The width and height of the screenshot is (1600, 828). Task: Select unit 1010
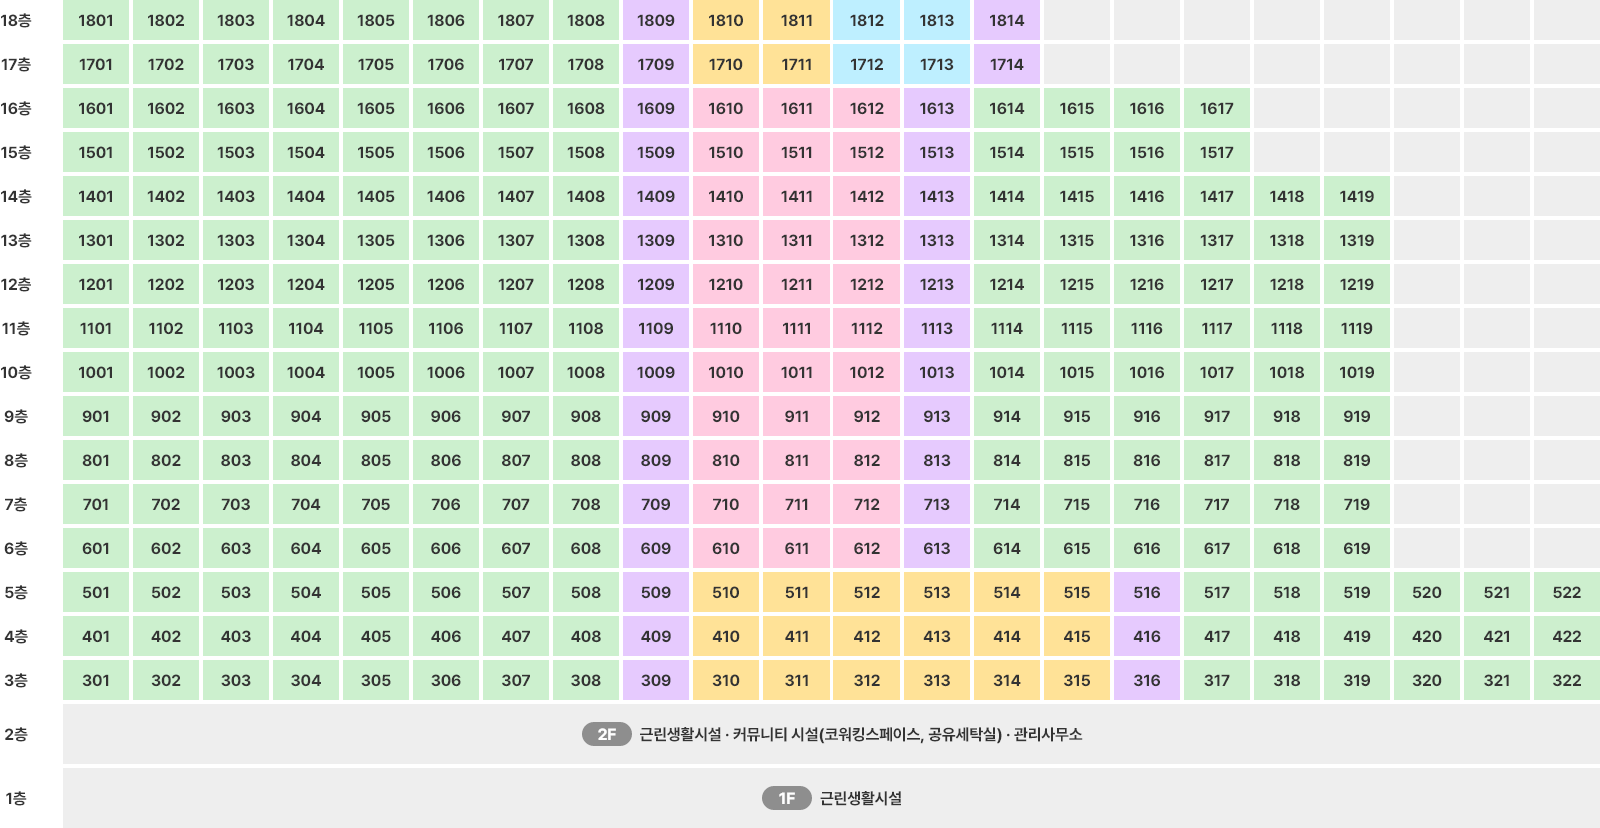[726, 372]
